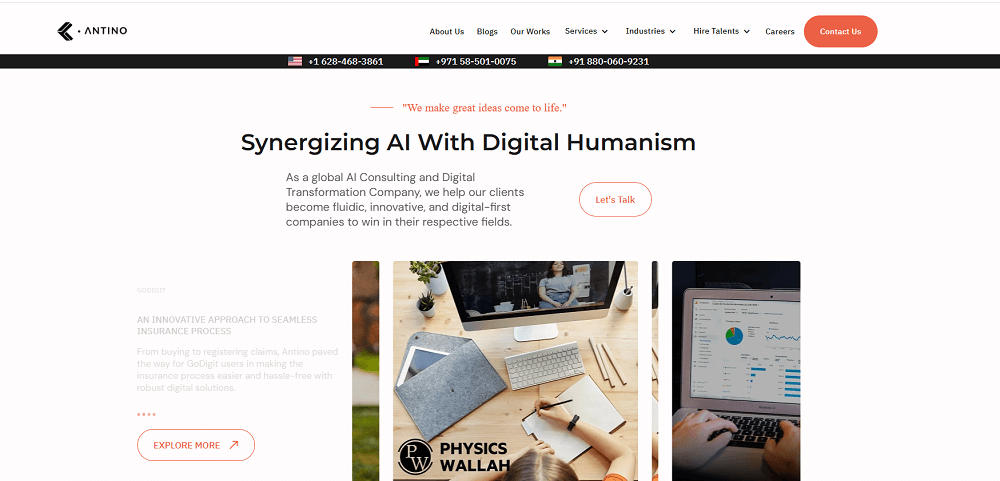
Task: Go to the Our Works page
Action: click(530, 31)
